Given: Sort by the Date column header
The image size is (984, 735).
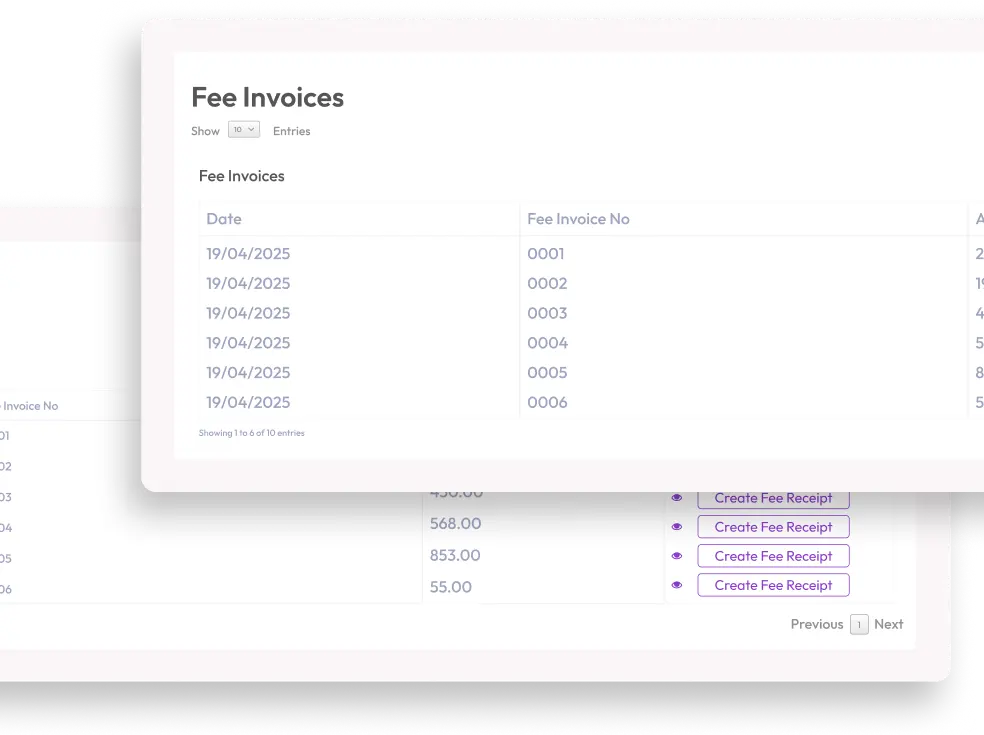Looking at the screenshot, I should click(x=224, y=218).
